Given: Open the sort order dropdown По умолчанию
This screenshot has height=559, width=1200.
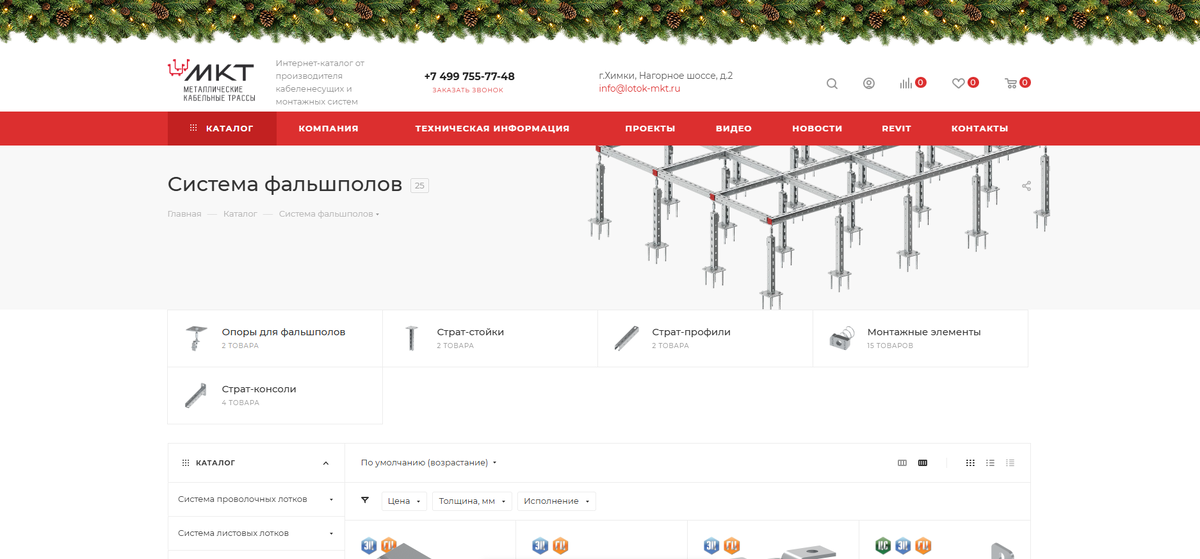Looking at the screenshot, I should click(x=428, y=463).
